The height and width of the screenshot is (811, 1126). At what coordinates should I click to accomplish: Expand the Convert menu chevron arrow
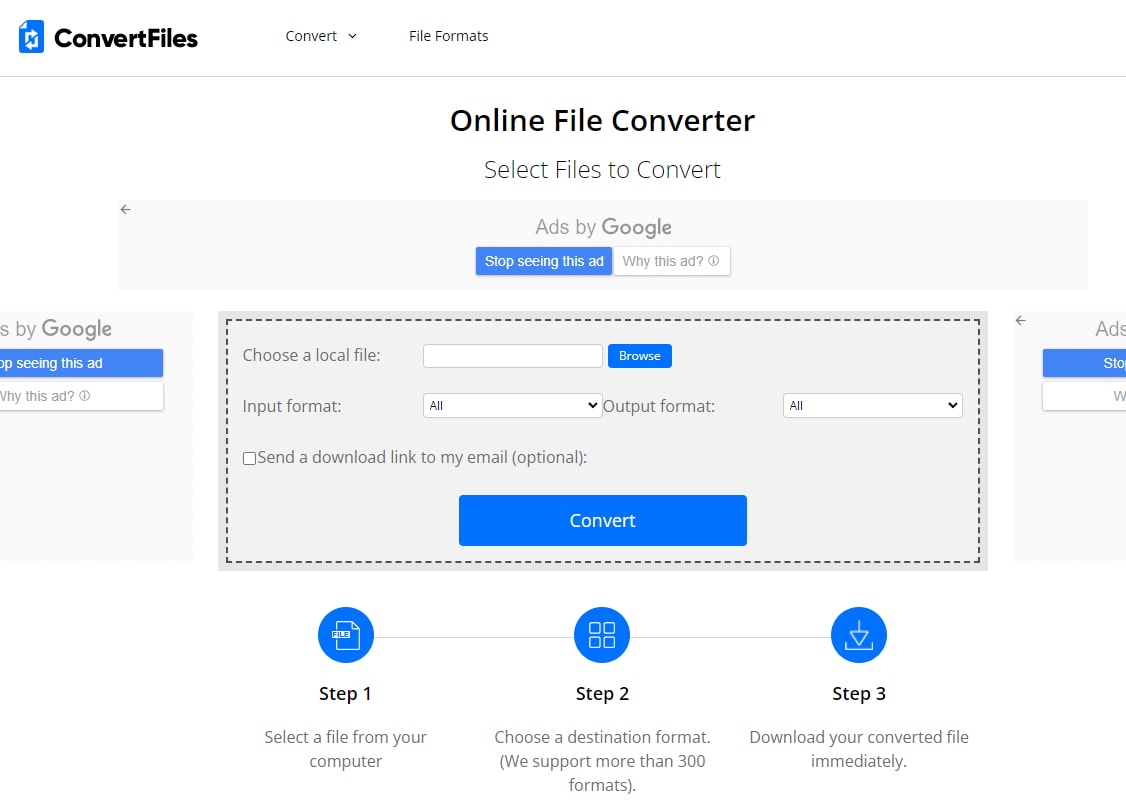point(352,36)
